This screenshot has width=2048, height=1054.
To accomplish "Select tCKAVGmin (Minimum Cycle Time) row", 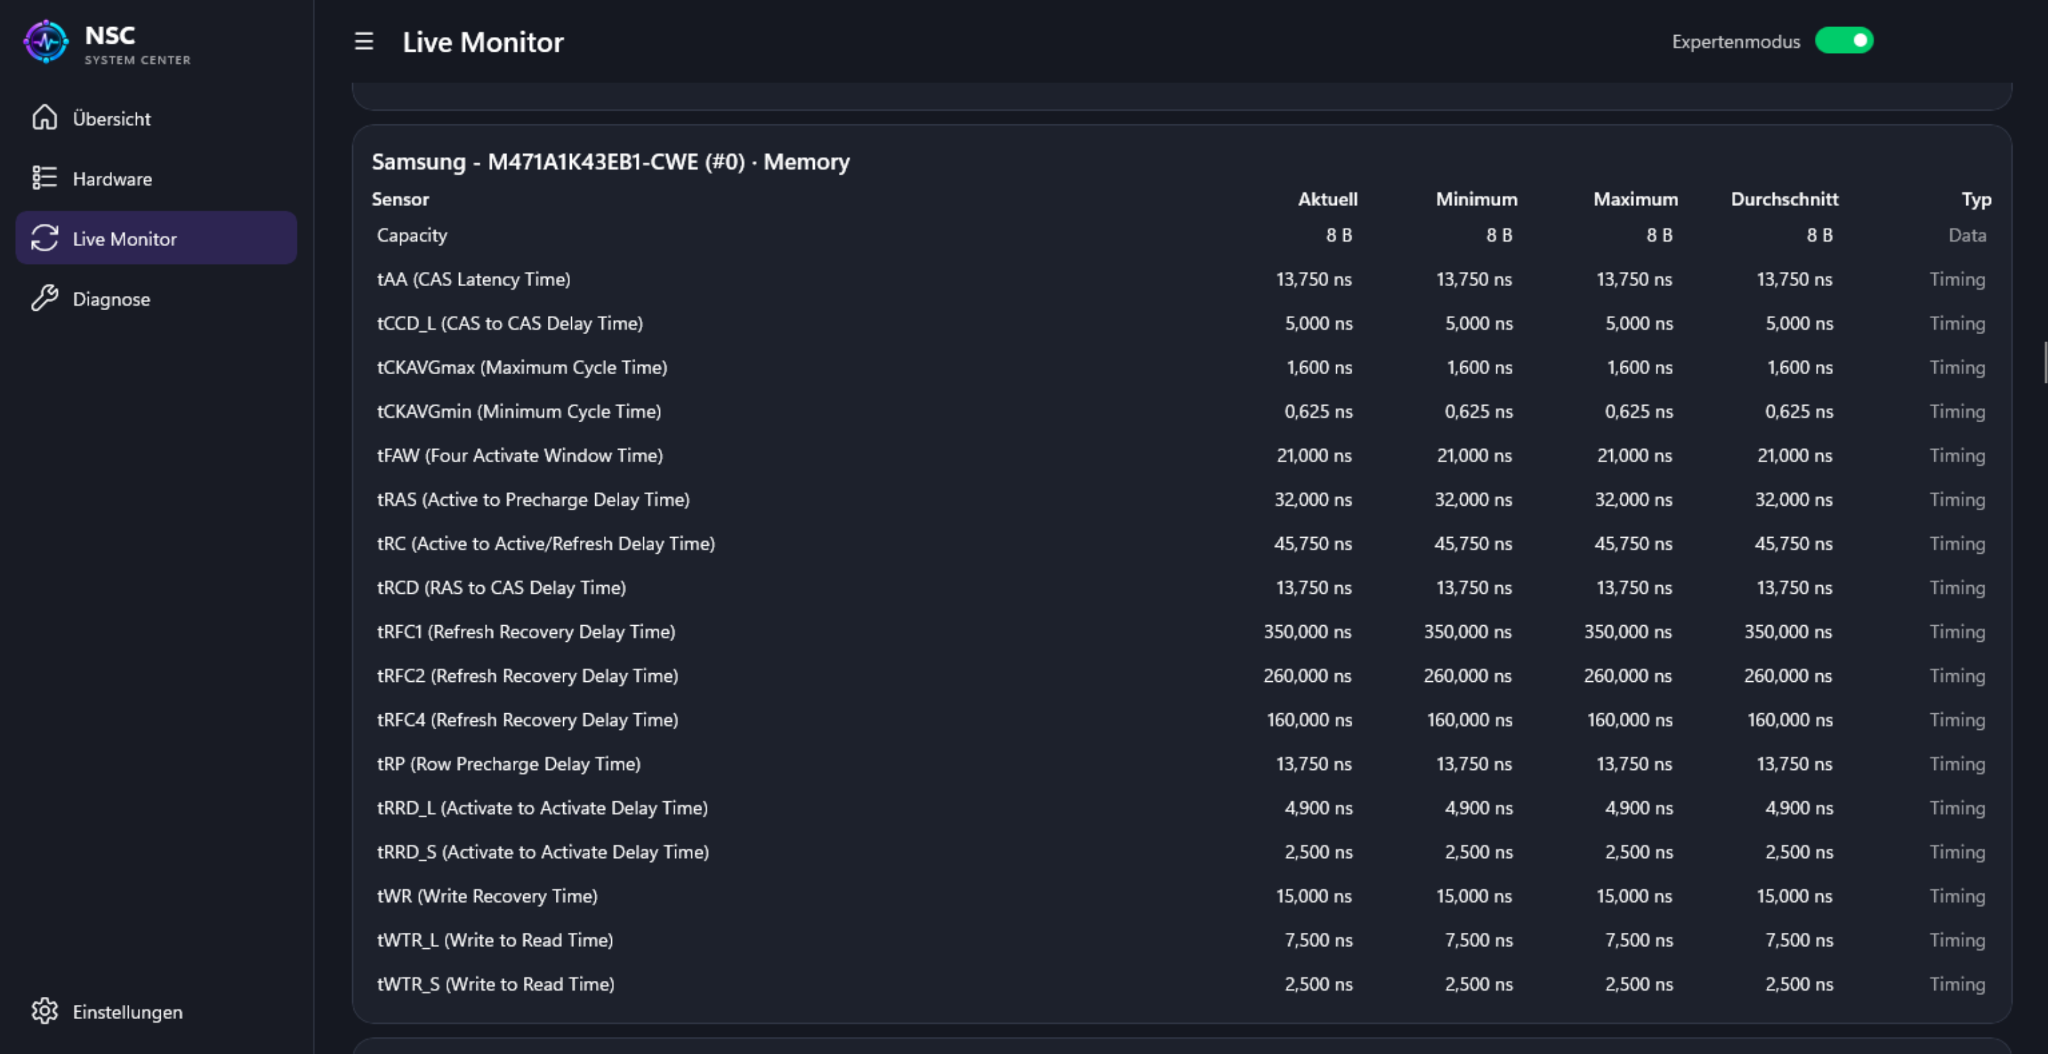I will click(1181, 411).
